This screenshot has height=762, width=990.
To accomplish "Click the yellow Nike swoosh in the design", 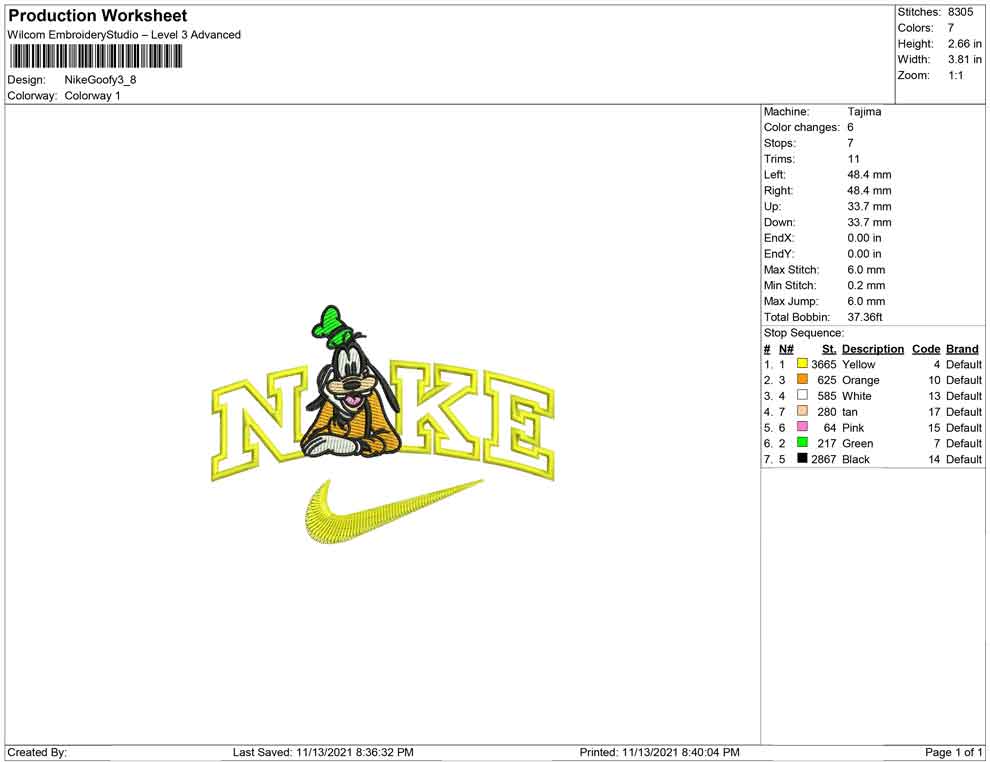I will pyautogui.click(x=393, y=511).
